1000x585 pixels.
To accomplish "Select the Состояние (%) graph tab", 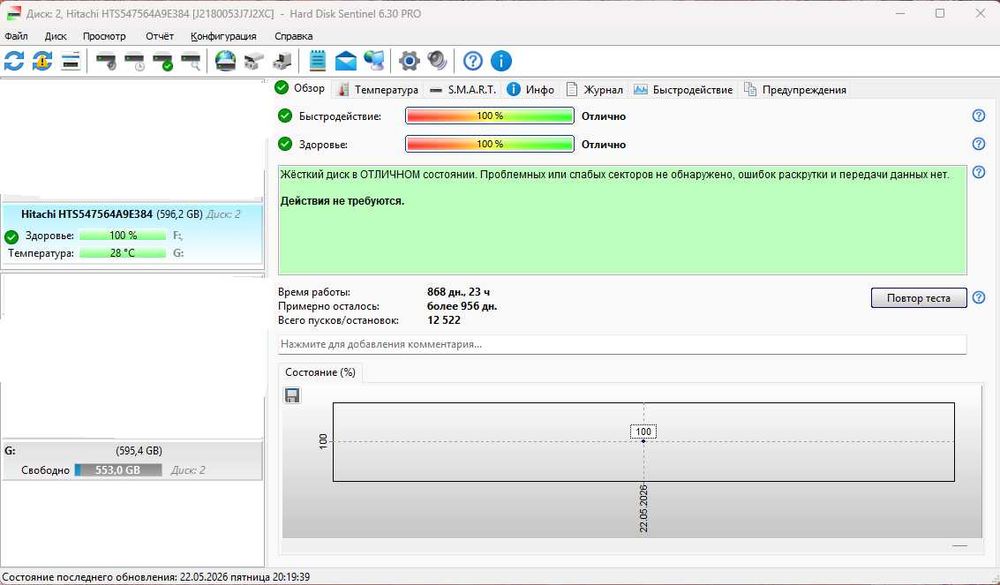I will click(x=320, y=372).
